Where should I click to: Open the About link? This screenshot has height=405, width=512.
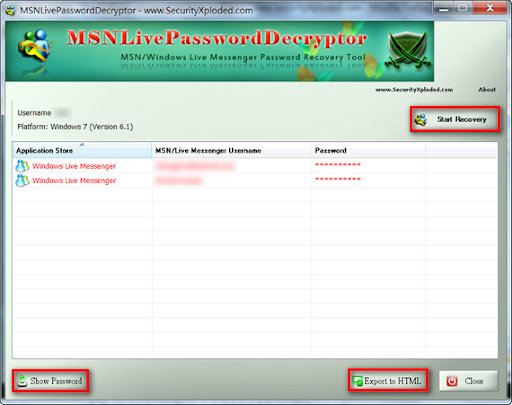click(x=487, y=90)
